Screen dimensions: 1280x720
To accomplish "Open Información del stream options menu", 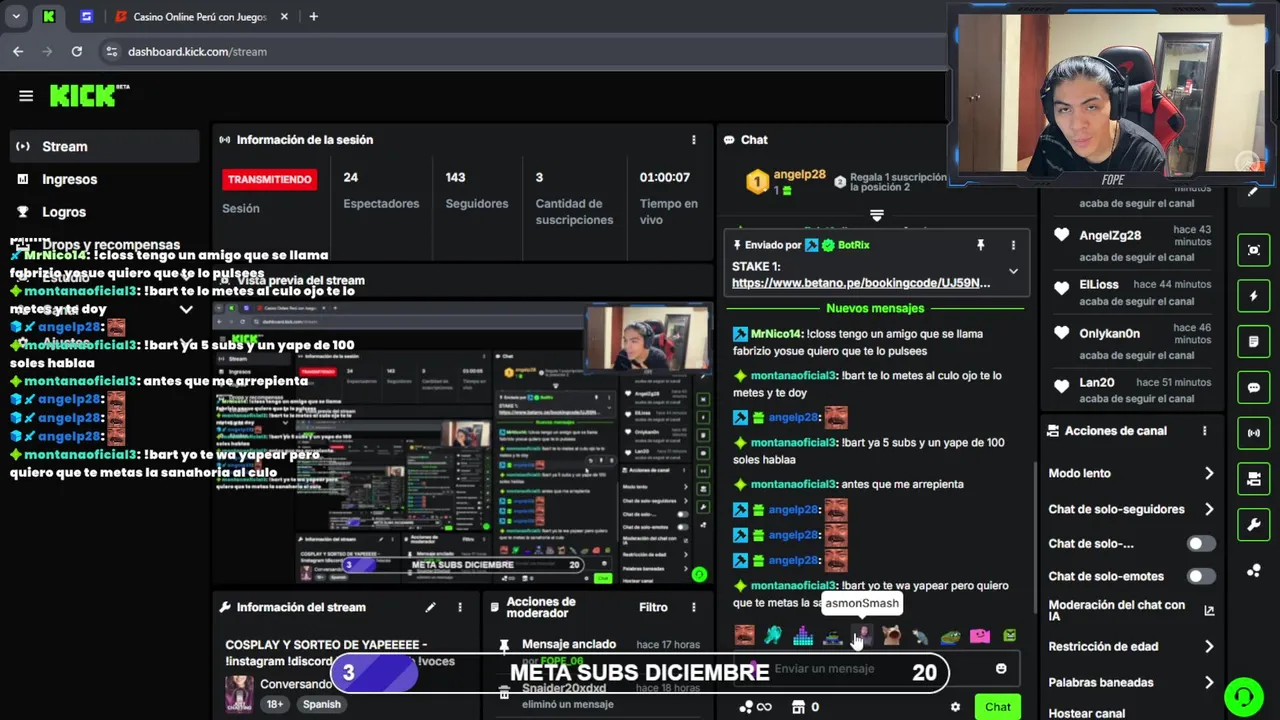I will (x=460, y=607).
